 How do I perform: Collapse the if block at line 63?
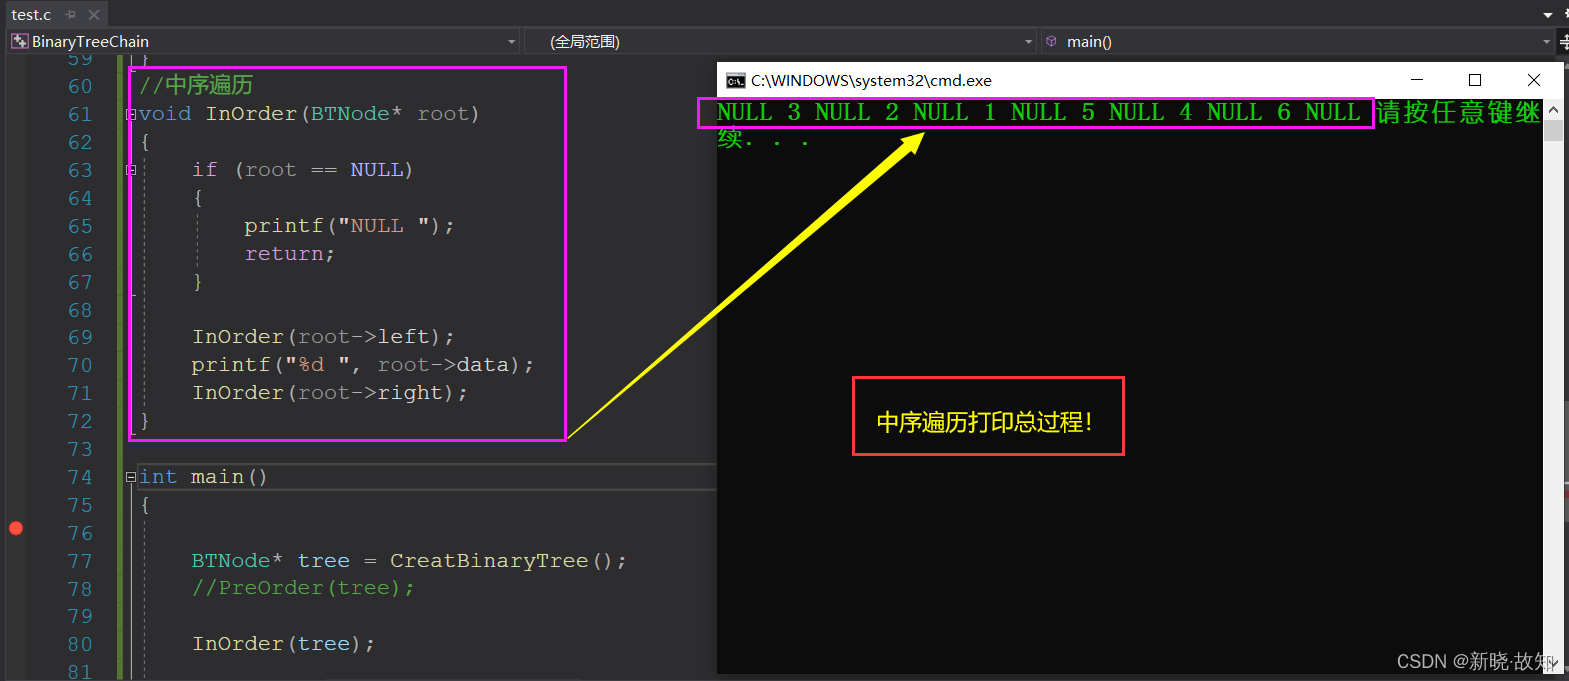[131, 170]
